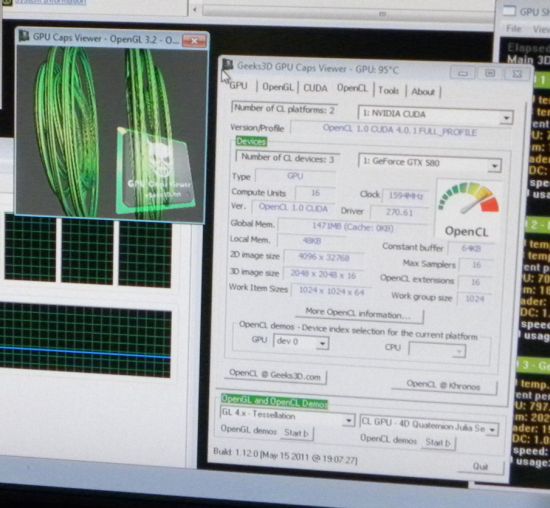Viewport: 550px width, 508px height.
Task: Click the Work group size 1024 value
Action: point(475,299)
